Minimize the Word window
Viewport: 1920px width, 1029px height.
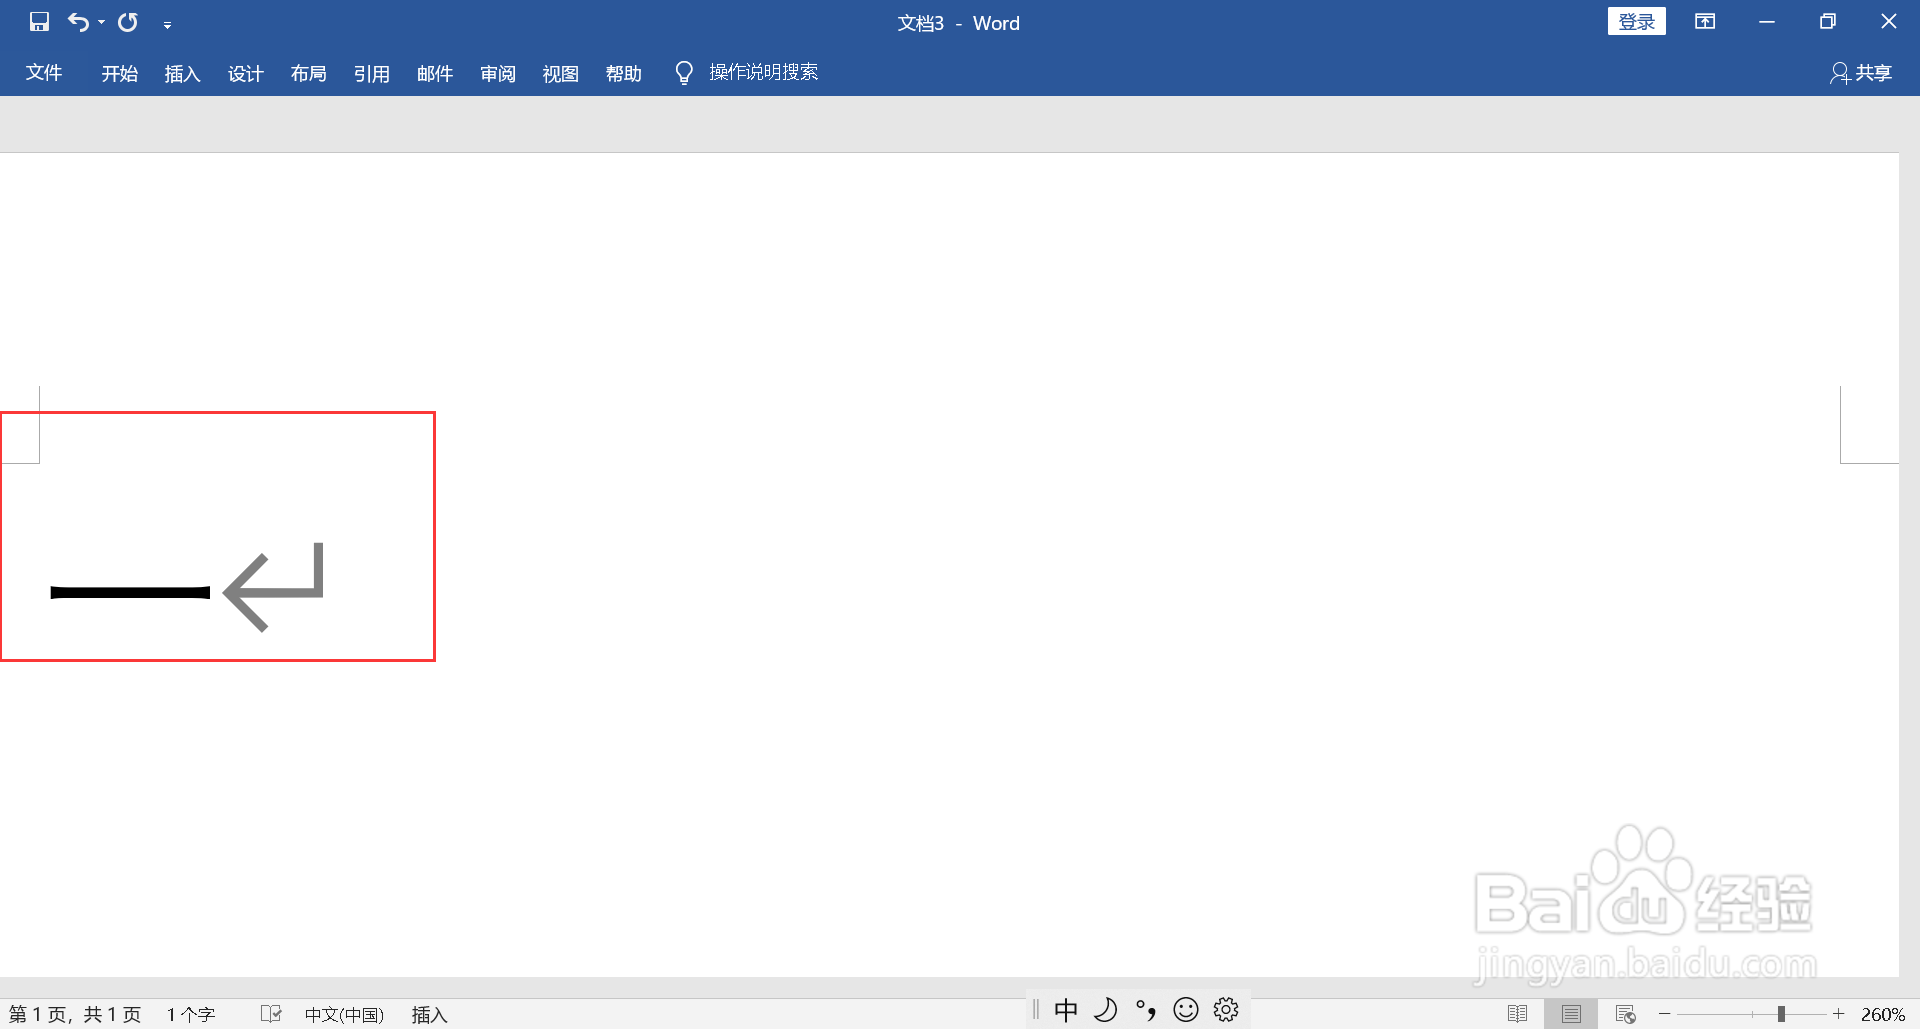tap(1767, 22)
